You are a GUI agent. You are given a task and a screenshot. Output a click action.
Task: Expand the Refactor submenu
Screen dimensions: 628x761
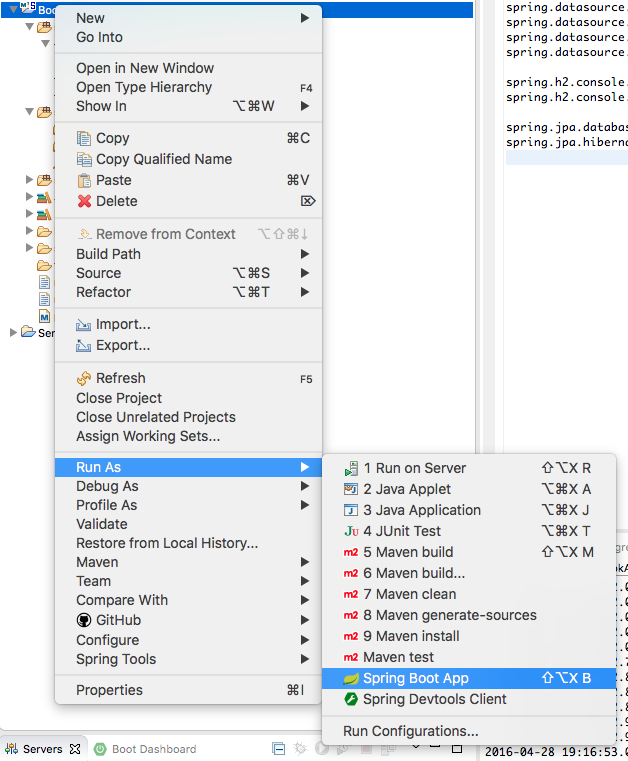pyautogui.click(x=188, y=292)
